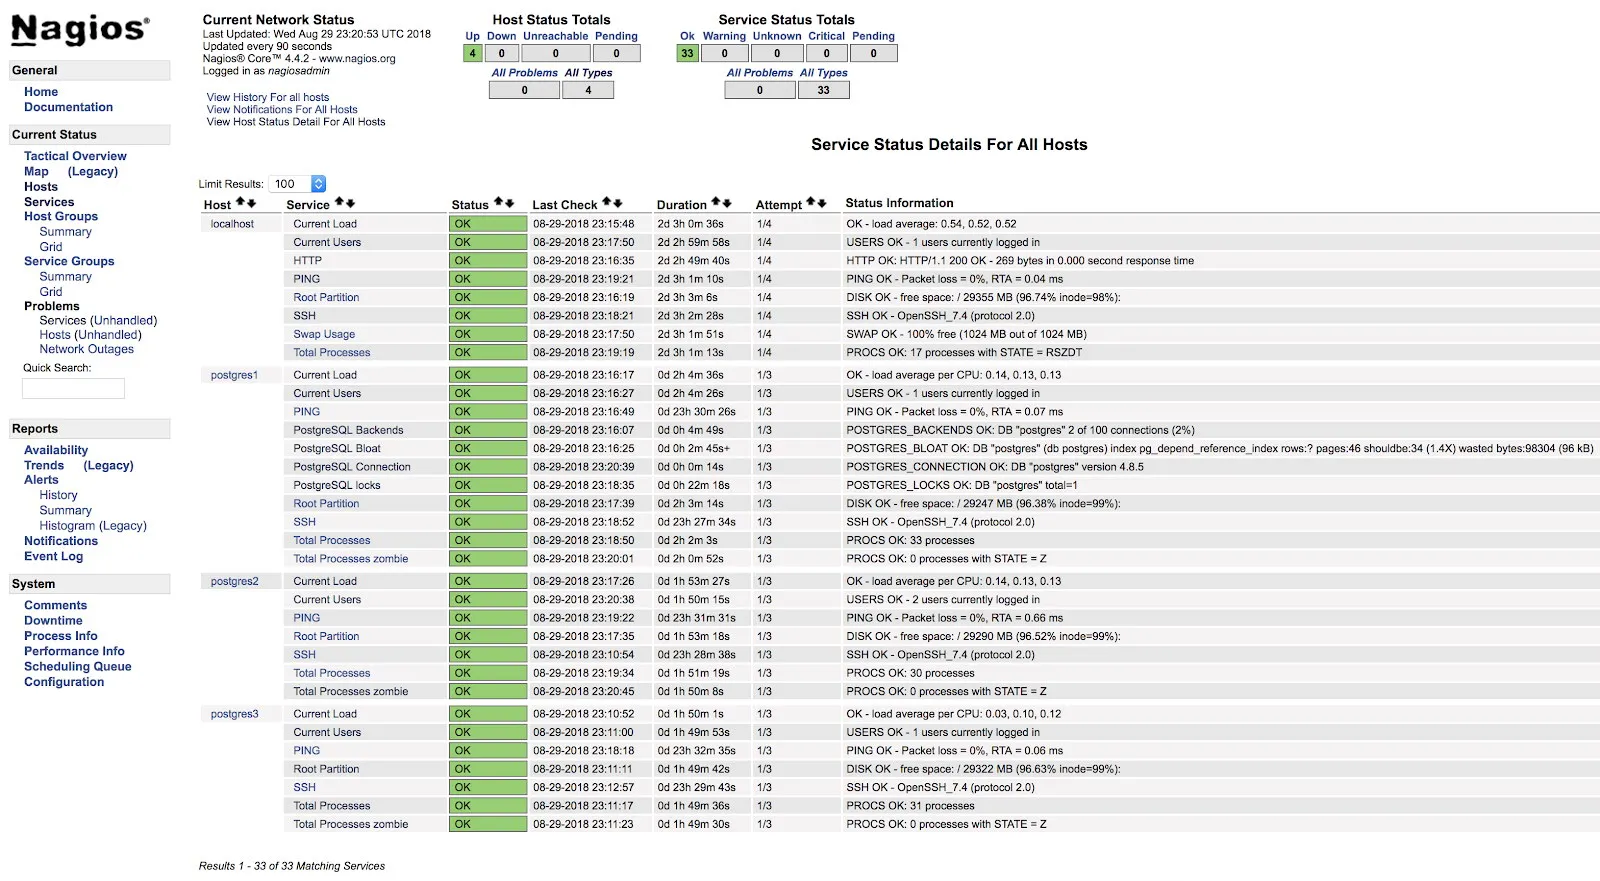Sort Service column ascending with up arrow
The width and height of the screenshot is (1600, 881).
tap(339, 203)
